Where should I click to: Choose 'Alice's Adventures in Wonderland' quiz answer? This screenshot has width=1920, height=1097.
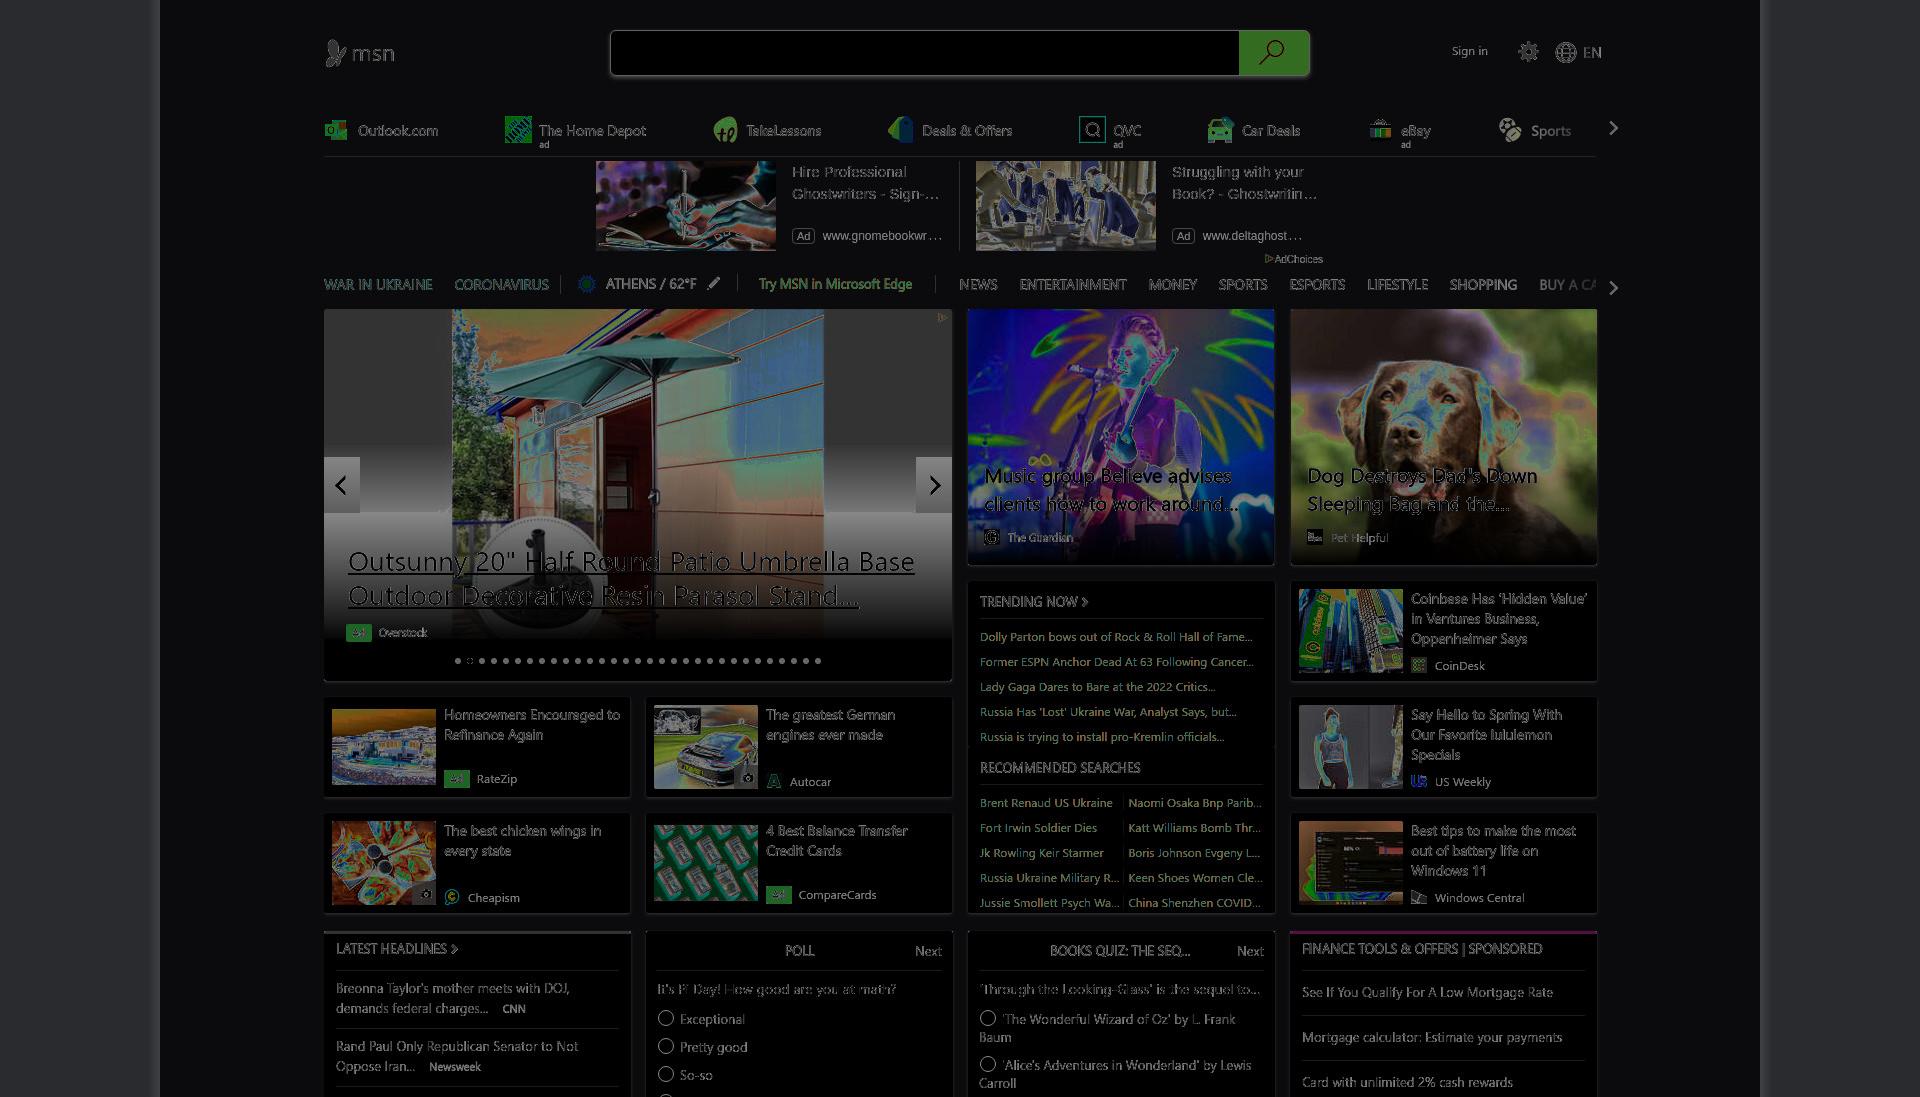pos(988,1064)
